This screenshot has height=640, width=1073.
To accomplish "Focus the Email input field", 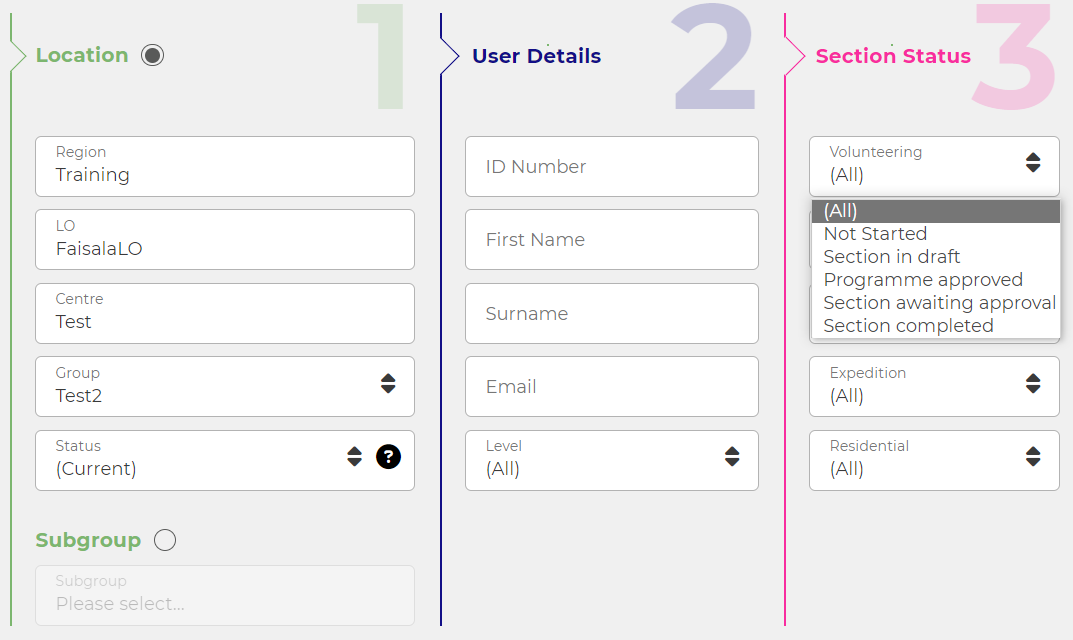I will (x=612, y=387).
